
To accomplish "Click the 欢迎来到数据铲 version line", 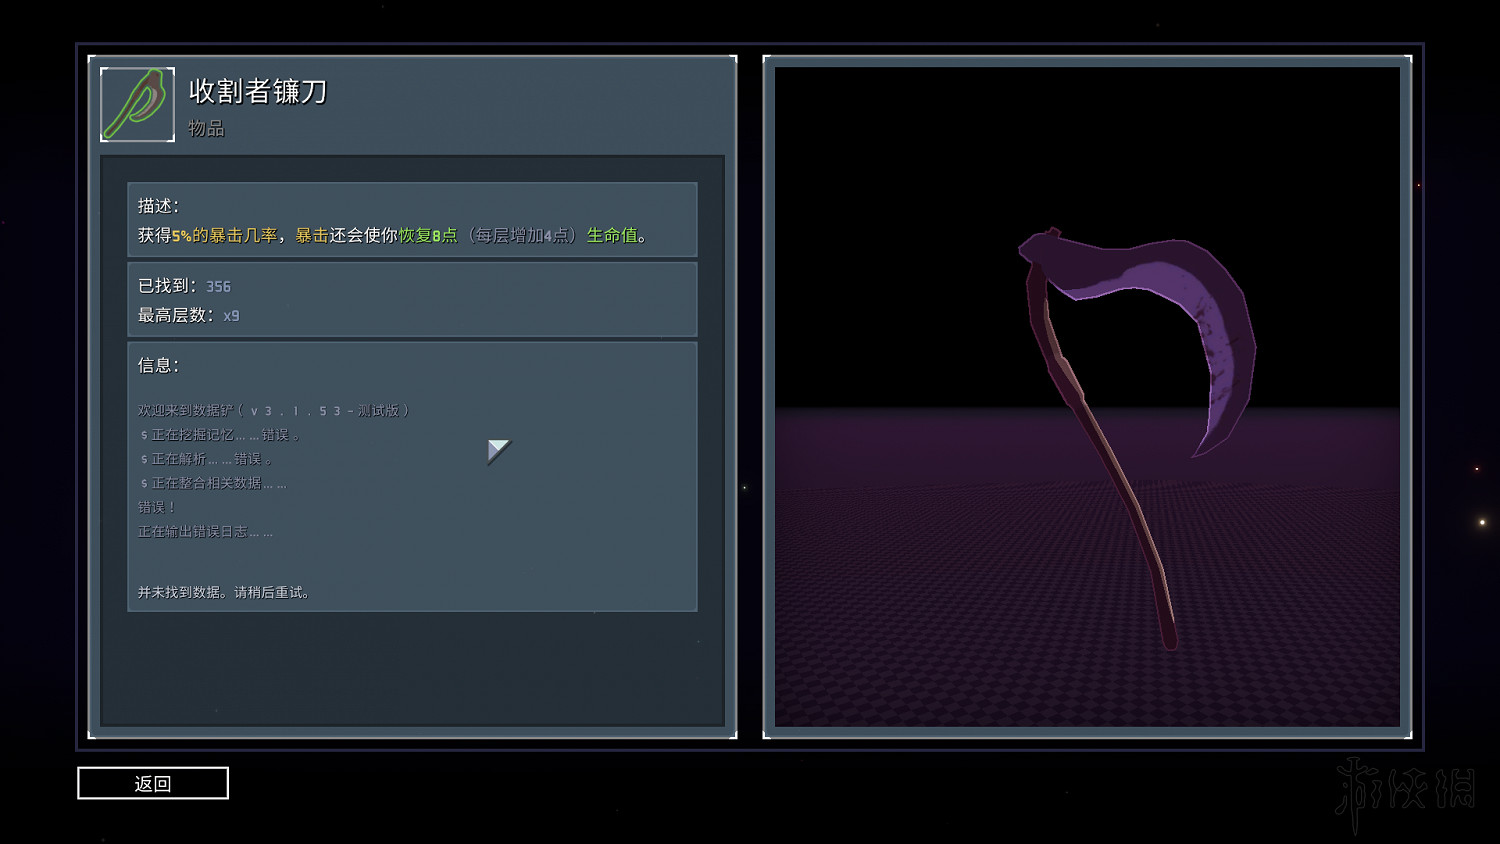I will click(273, 410).
